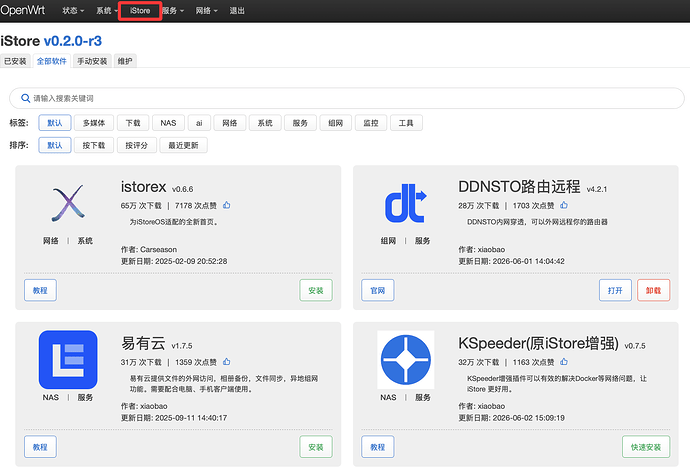Switch to the 全部软件 tab
Image resolution: width=690 pixels, height=470 pixels.
point(51,61)
